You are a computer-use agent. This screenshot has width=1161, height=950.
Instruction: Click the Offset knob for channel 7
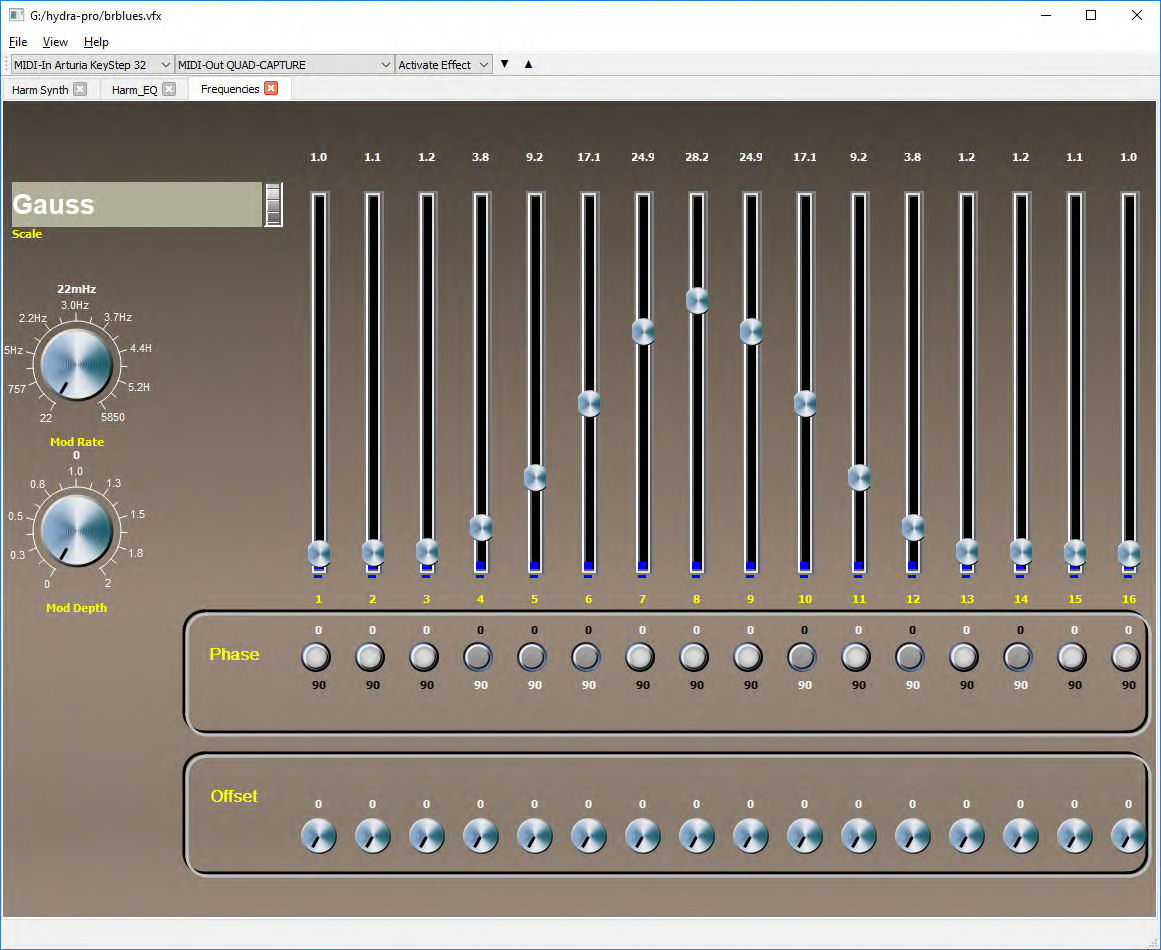click(643, 836)
